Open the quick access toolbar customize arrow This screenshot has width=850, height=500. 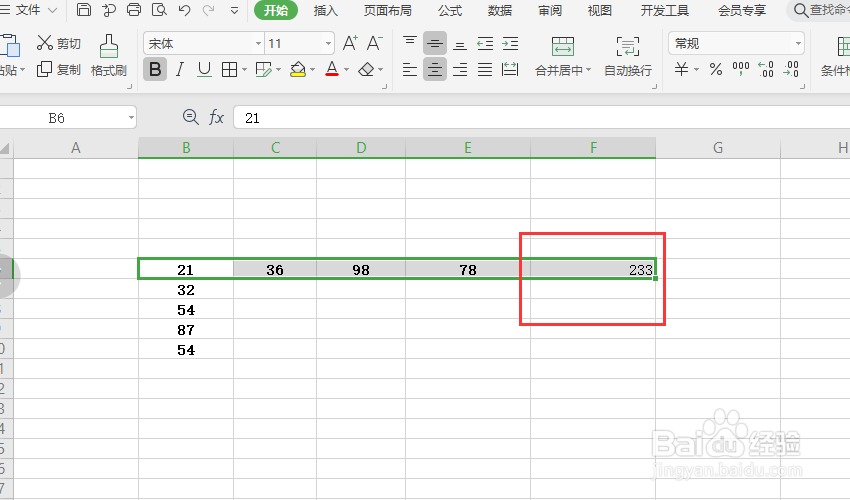(234, 10)
